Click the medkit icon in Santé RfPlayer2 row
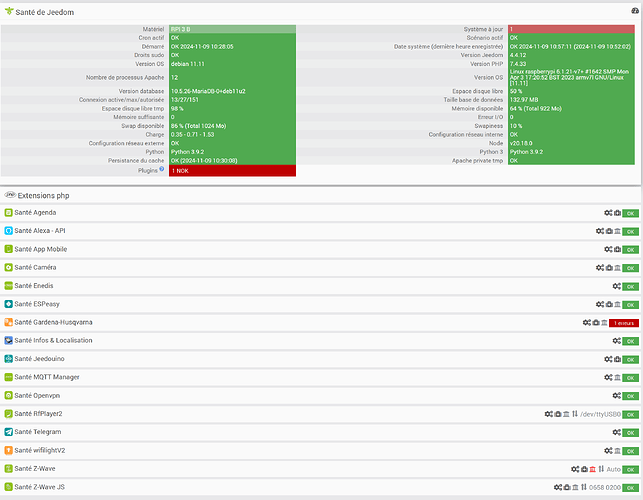 point(558,414)
